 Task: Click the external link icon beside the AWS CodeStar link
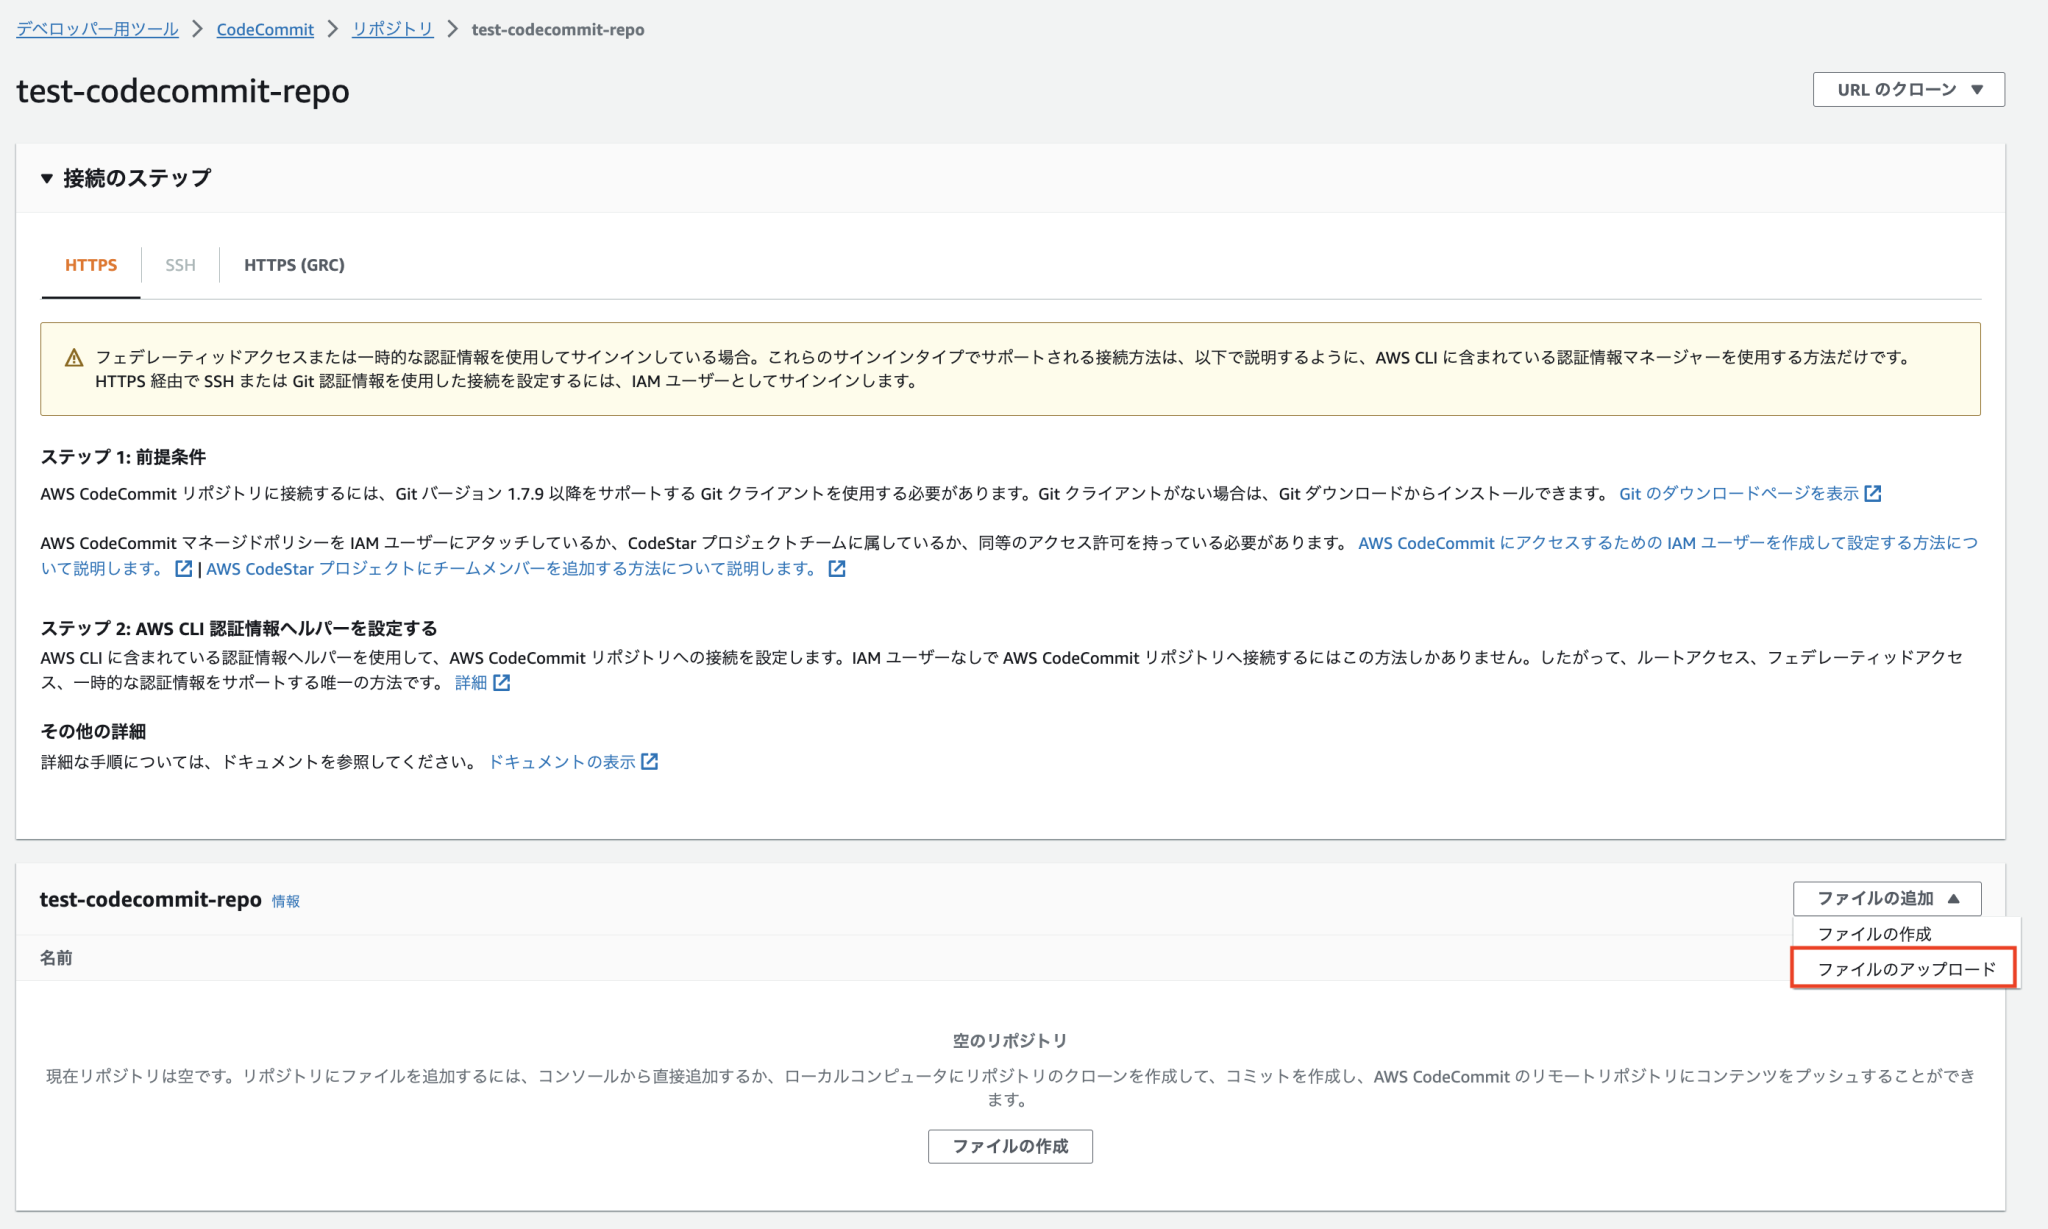(x=838, y=568)
